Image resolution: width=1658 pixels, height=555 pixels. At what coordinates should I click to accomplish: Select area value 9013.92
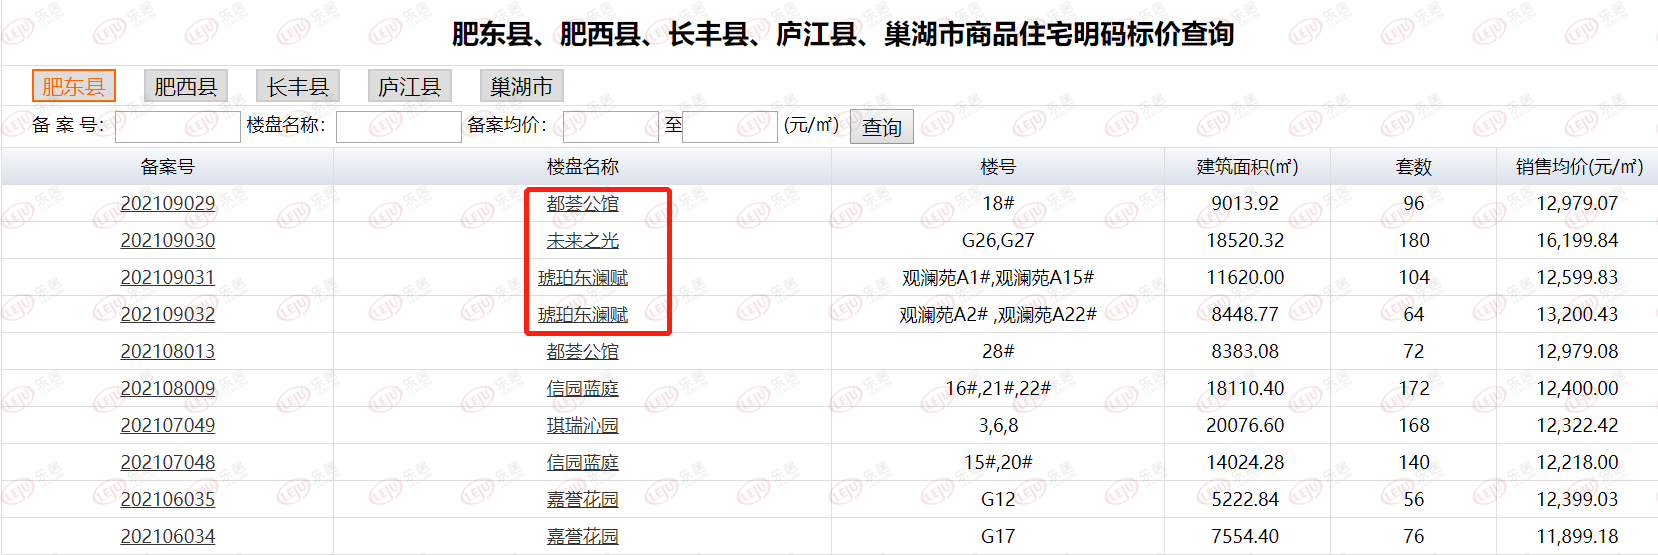1245,203
